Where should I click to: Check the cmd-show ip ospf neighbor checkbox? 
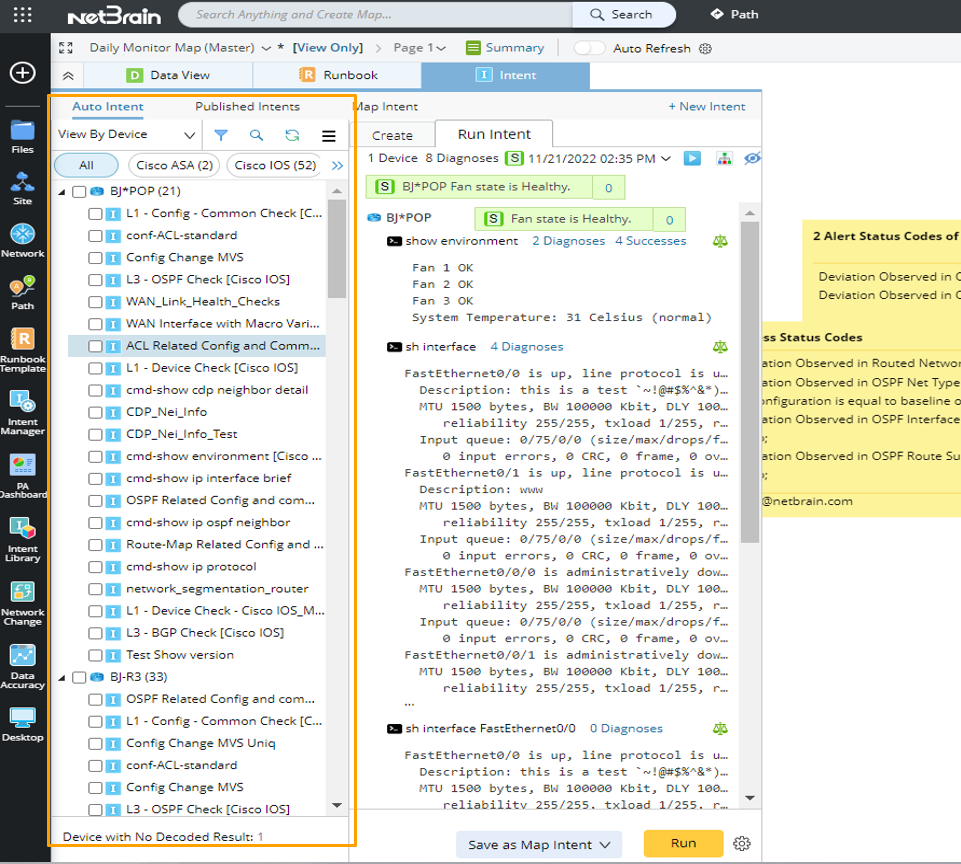[x=95, y=523]
